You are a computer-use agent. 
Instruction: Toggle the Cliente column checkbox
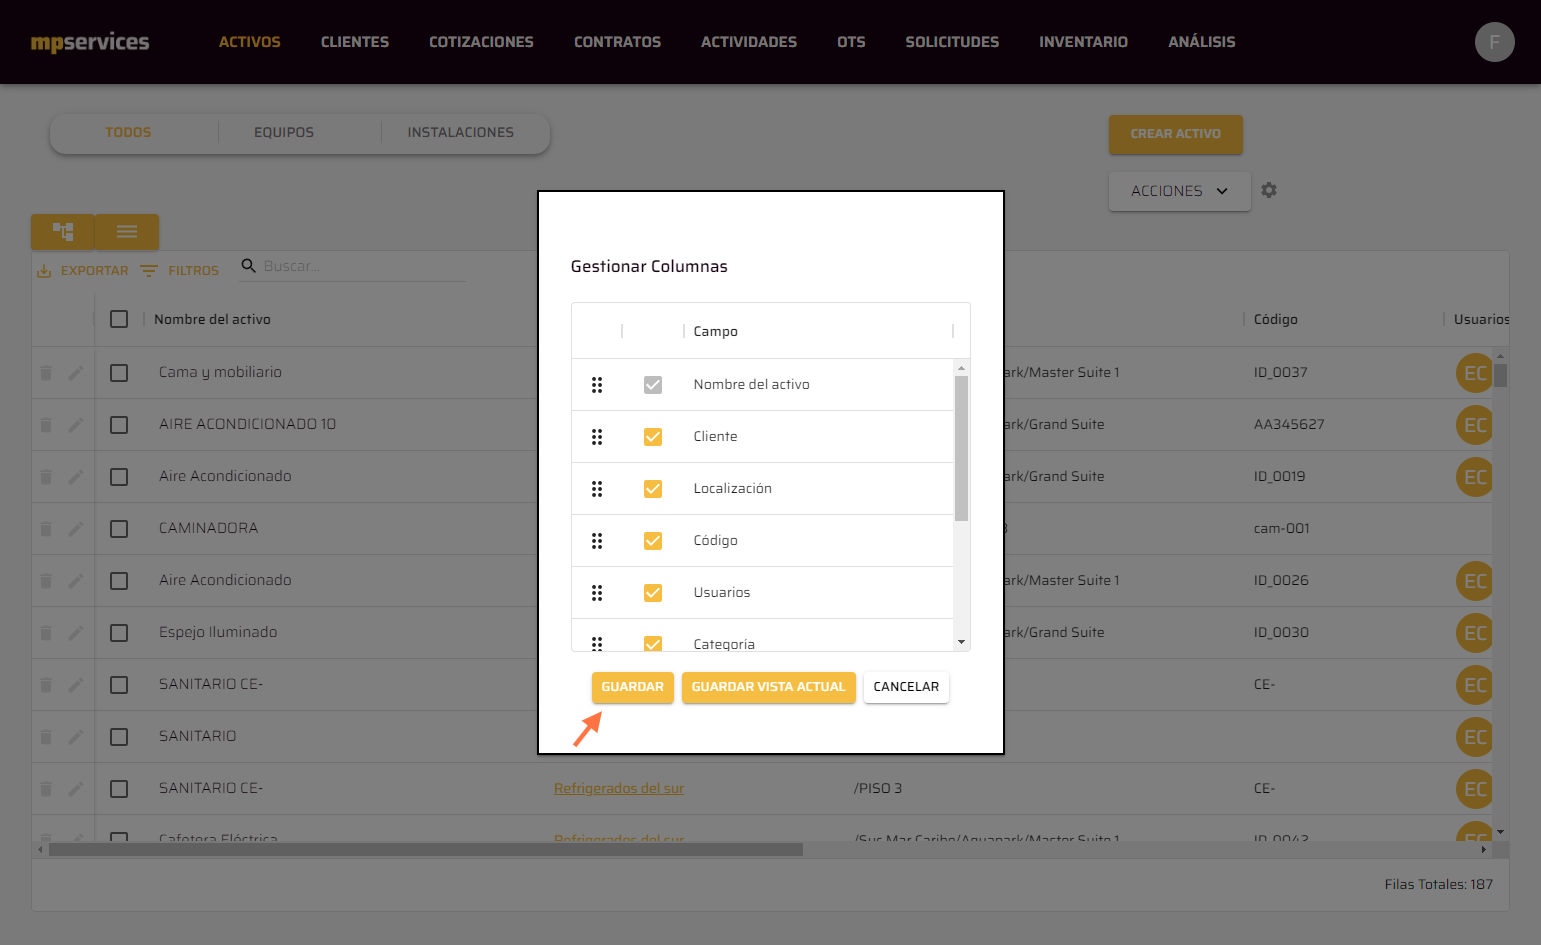tap(653, 437)
